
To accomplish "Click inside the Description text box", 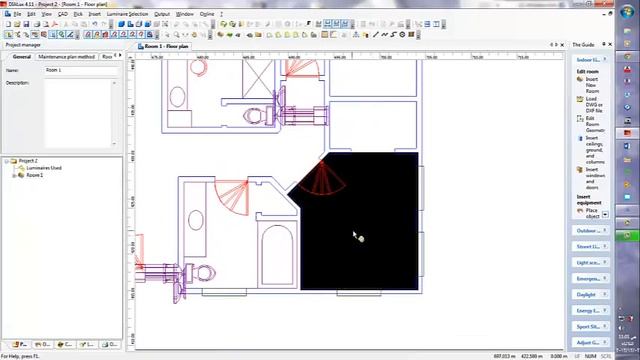I will click(x=78, y=113).
